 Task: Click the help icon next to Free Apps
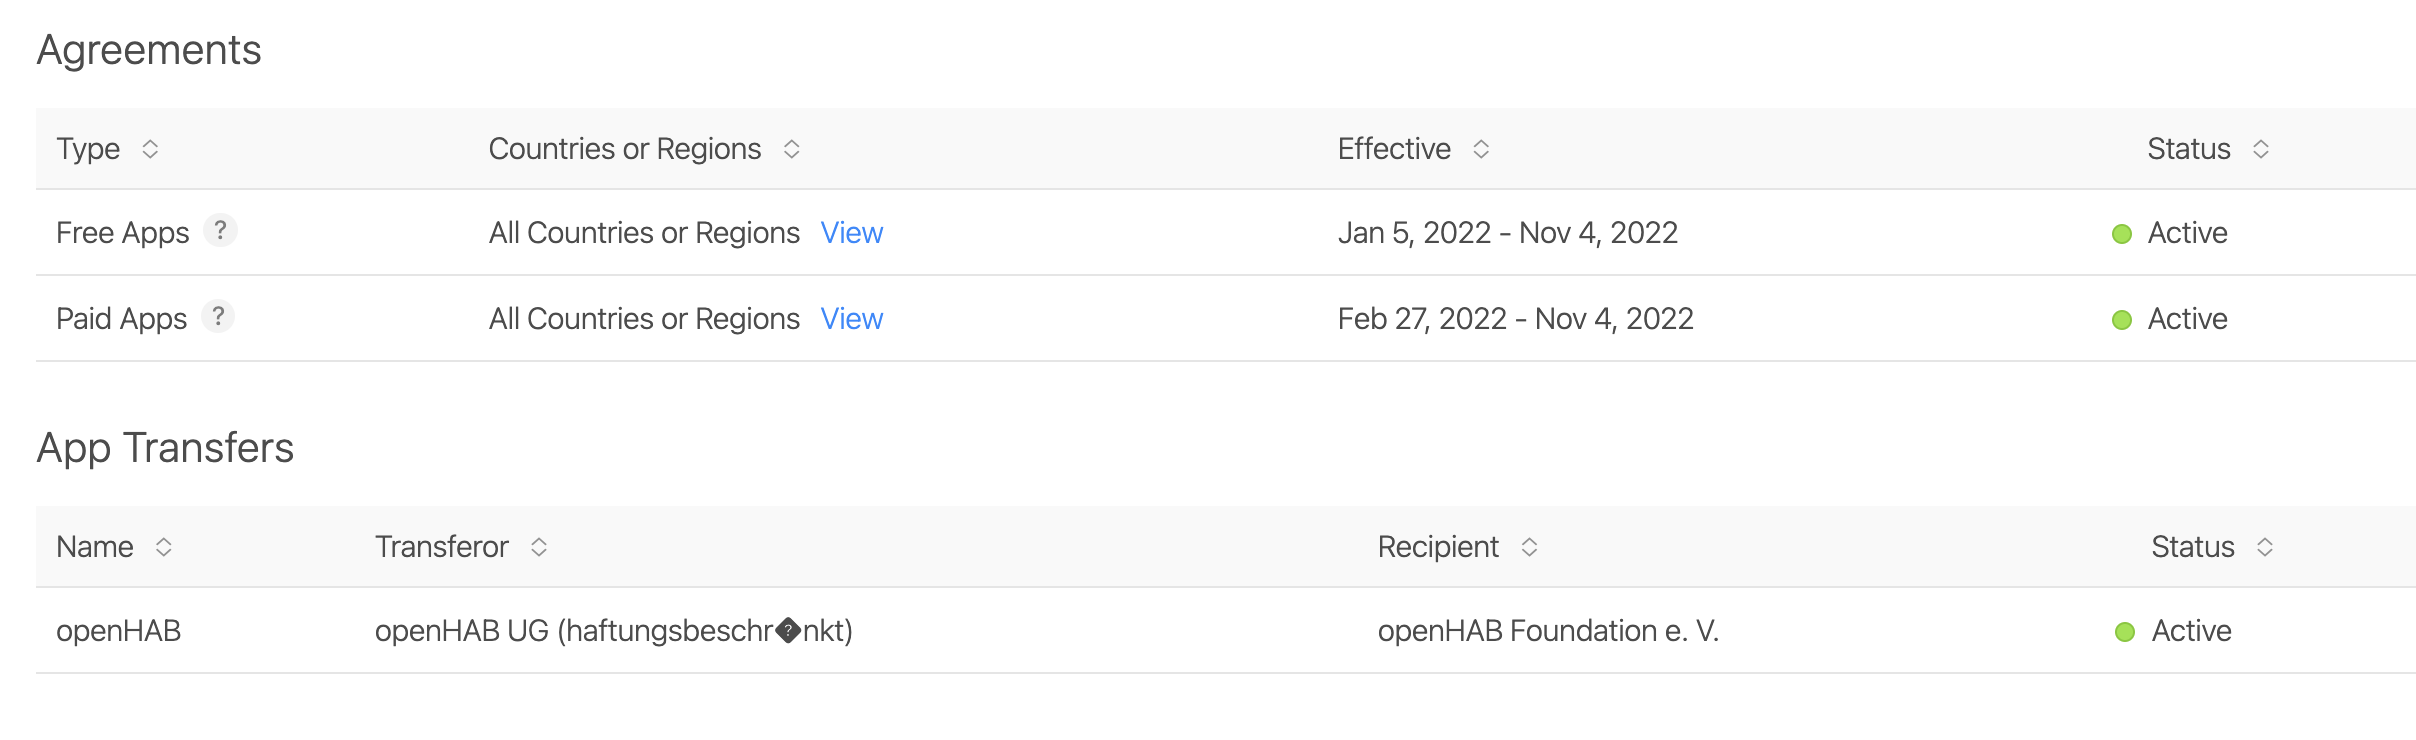(x=222, y=231)
